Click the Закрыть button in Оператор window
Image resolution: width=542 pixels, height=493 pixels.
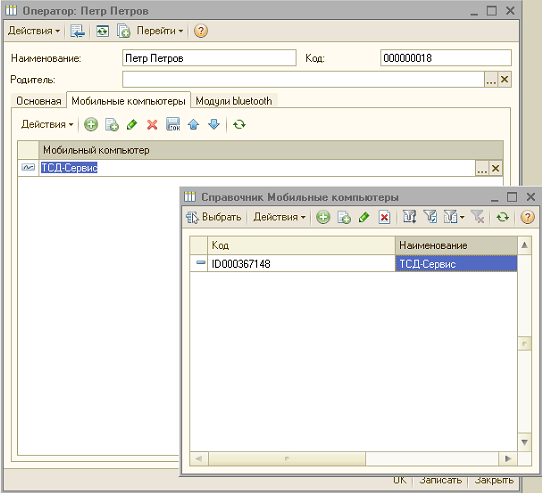click(x=494, y=481)
